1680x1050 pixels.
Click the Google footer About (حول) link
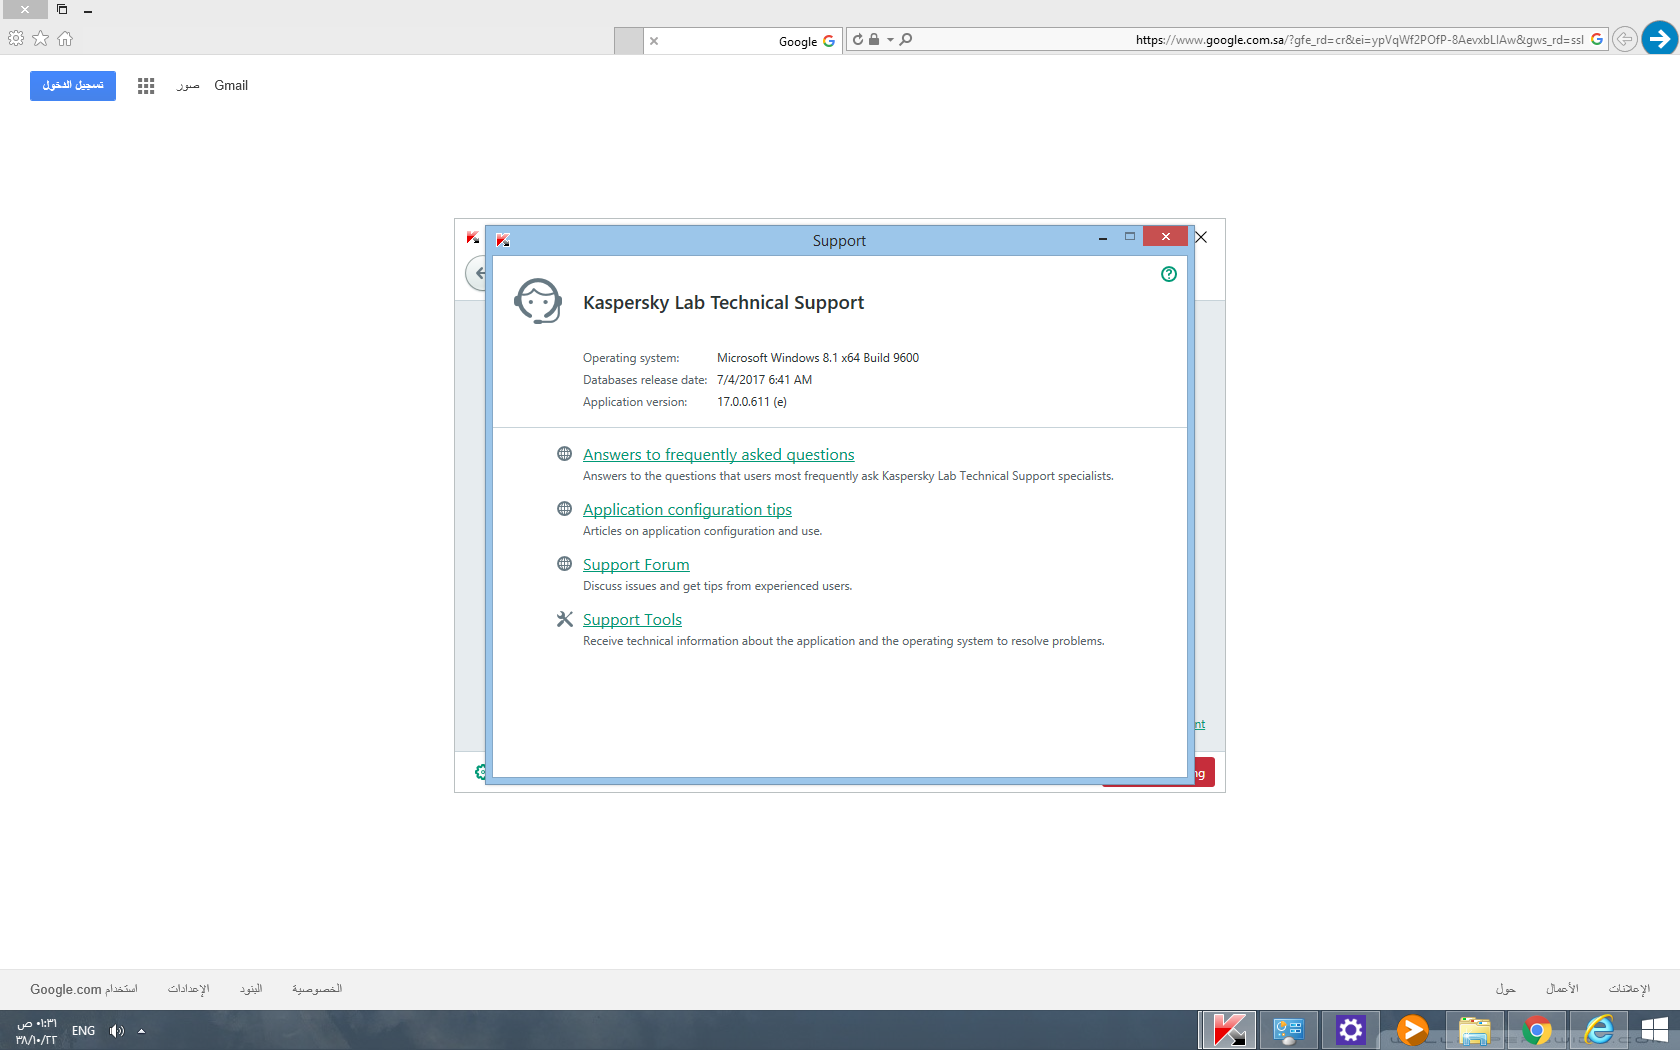pos(1506,989)
